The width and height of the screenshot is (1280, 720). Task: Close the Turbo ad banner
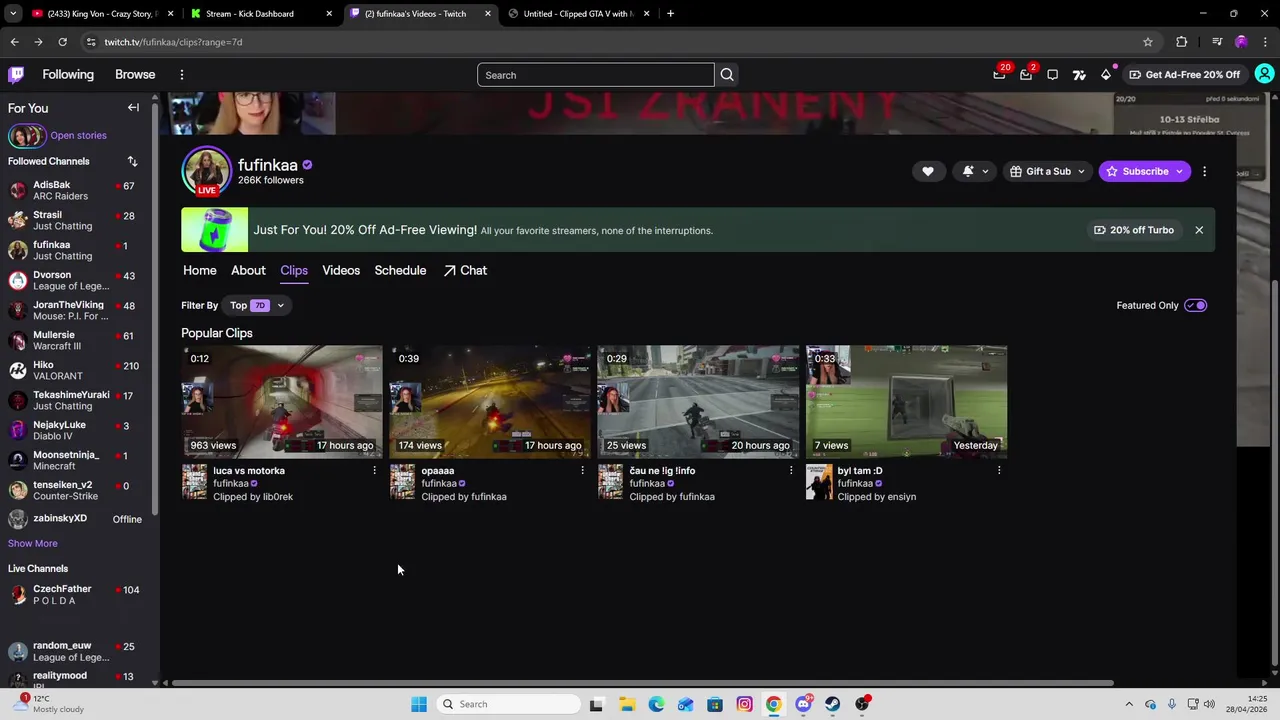[x=1199, y=230]
